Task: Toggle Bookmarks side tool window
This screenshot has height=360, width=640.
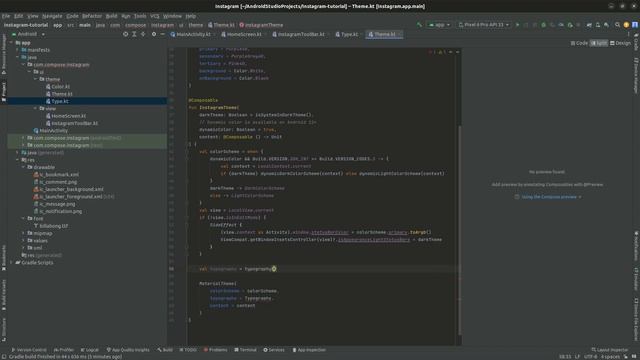Action: [4, 258]
